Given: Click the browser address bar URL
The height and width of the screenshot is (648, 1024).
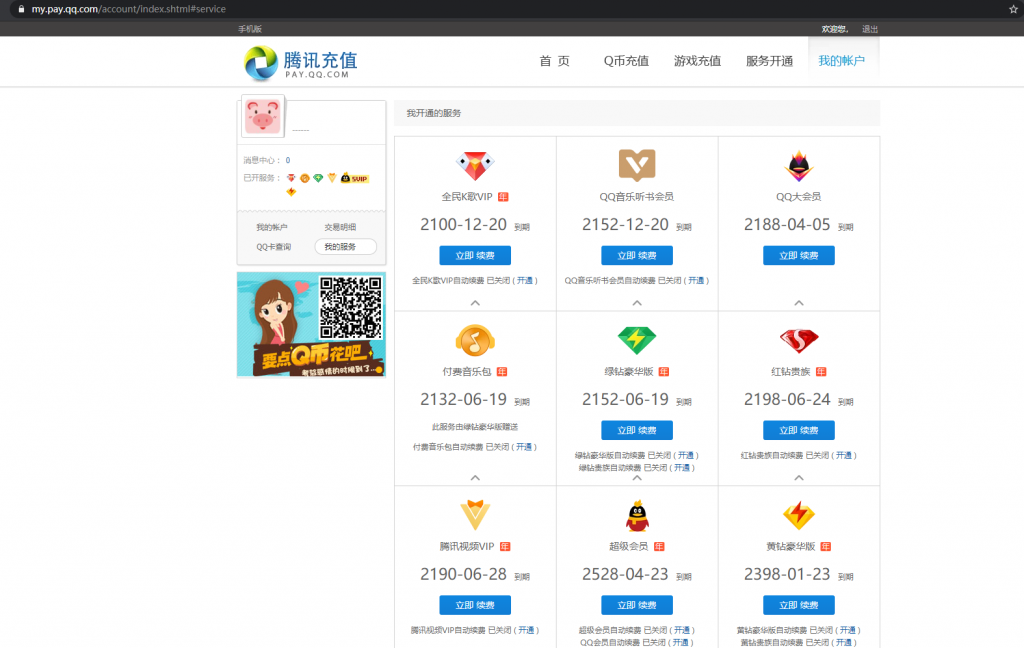Looking at the screenshot, I should (x=129, y=9).
